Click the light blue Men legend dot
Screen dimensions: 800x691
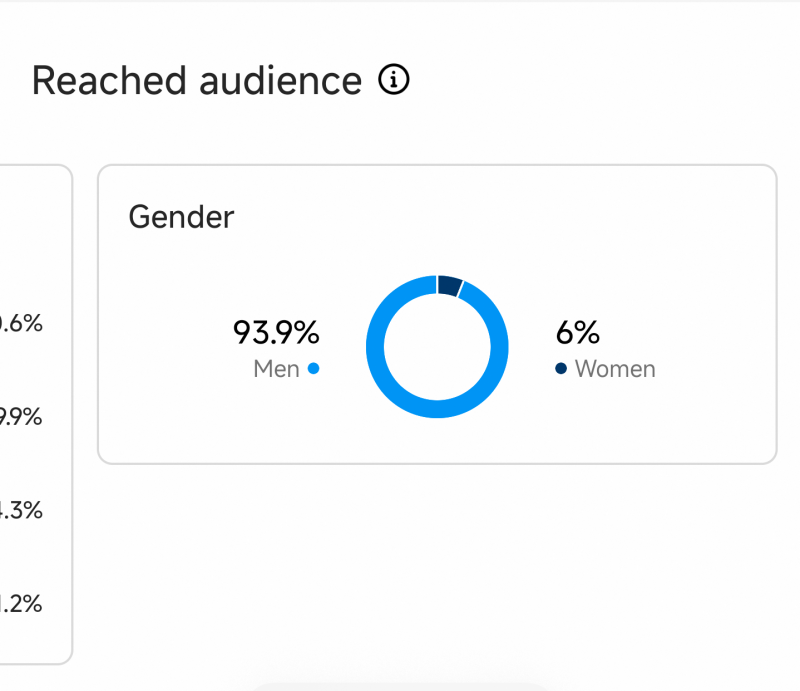[313, 368]
